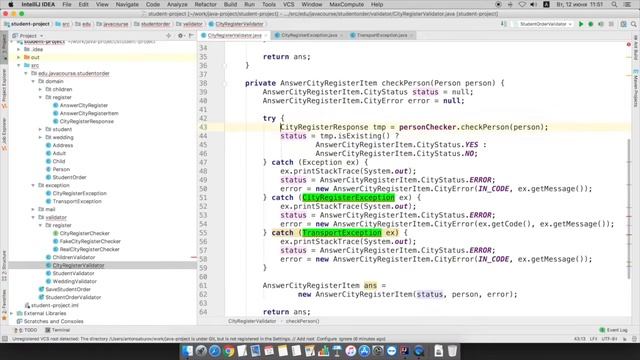Expand External Libraries node
The height and width of the screenshot is (360, 640).
(x=12, y=313)
